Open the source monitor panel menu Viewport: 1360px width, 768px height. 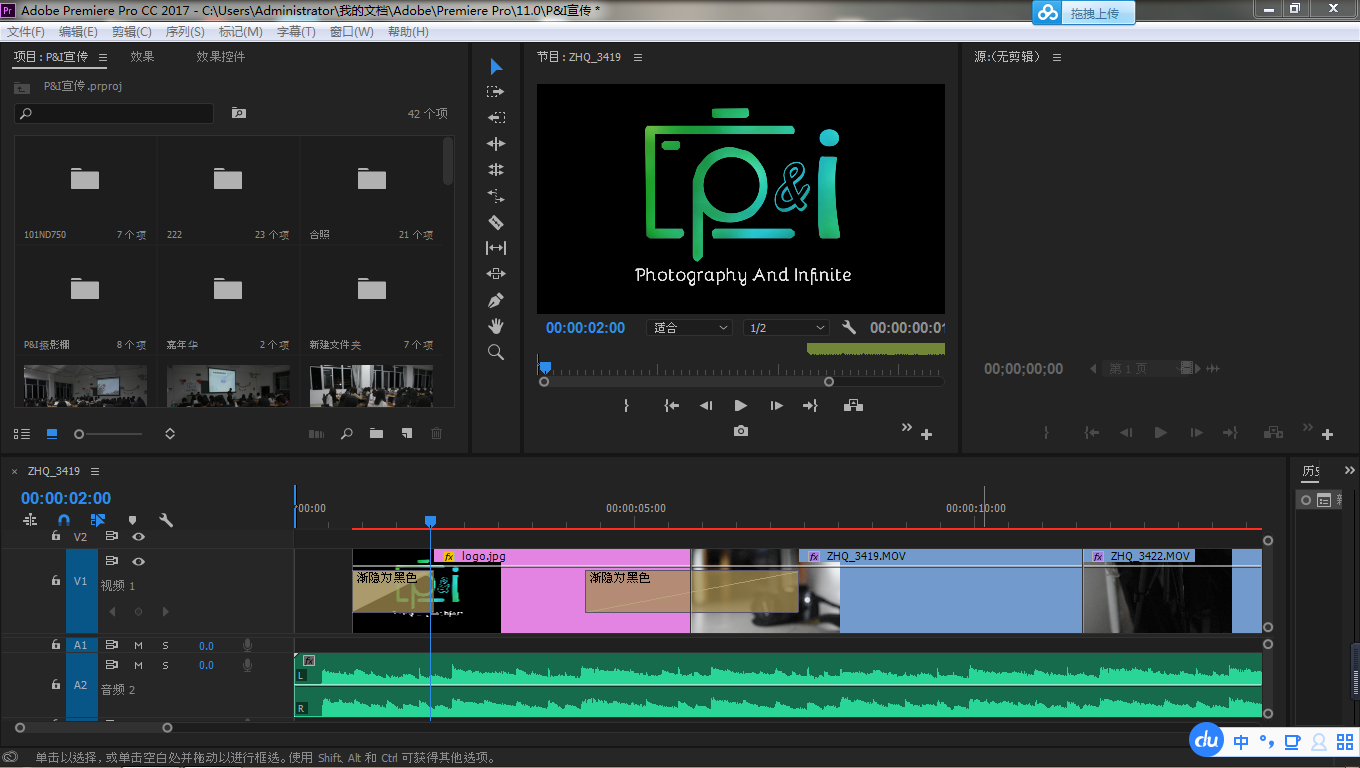[1057, 57]
